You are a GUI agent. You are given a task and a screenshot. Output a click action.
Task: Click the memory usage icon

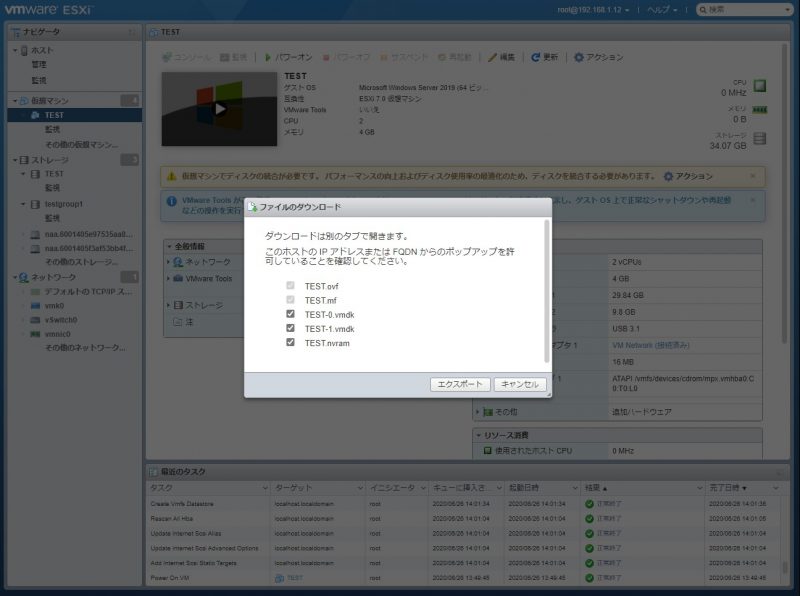click(760, 110)
